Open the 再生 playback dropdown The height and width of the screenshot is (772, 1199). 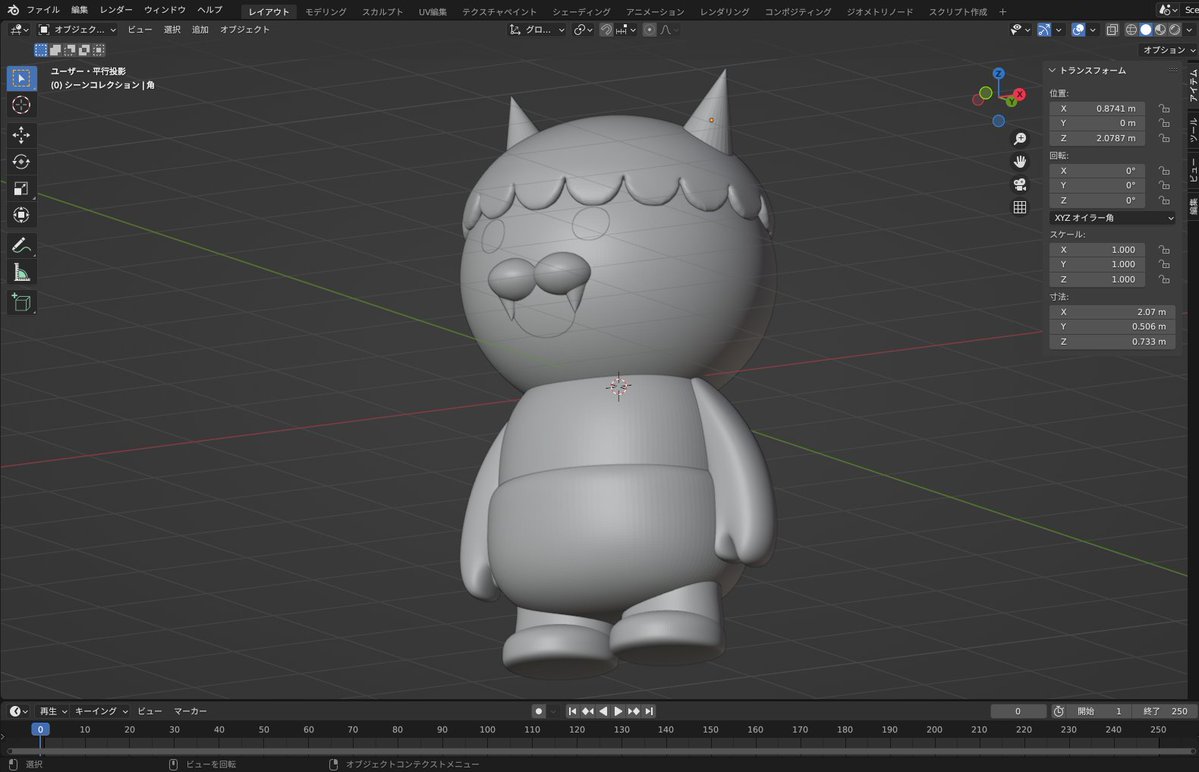tap(53, 711)
